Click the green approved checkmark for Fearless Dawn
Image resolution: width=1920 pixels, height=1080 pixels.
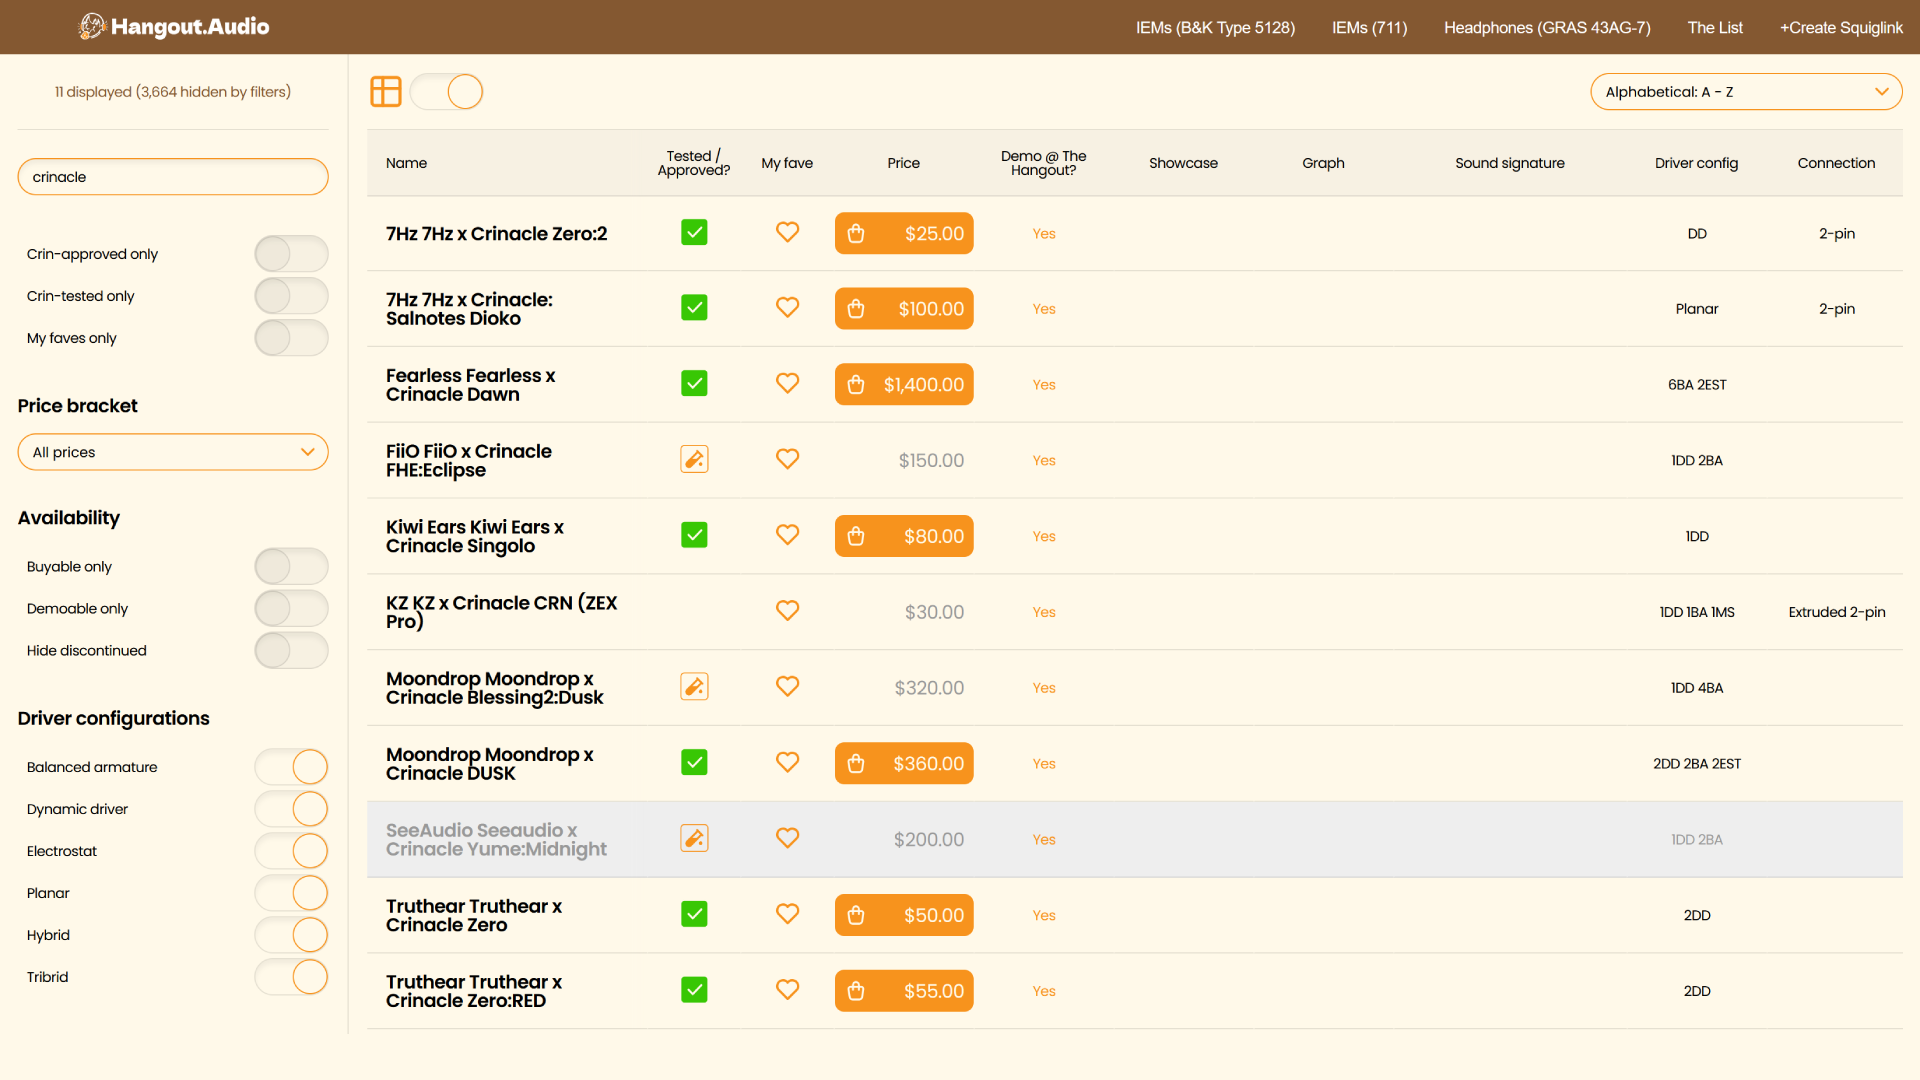click(x=694, y=383)
